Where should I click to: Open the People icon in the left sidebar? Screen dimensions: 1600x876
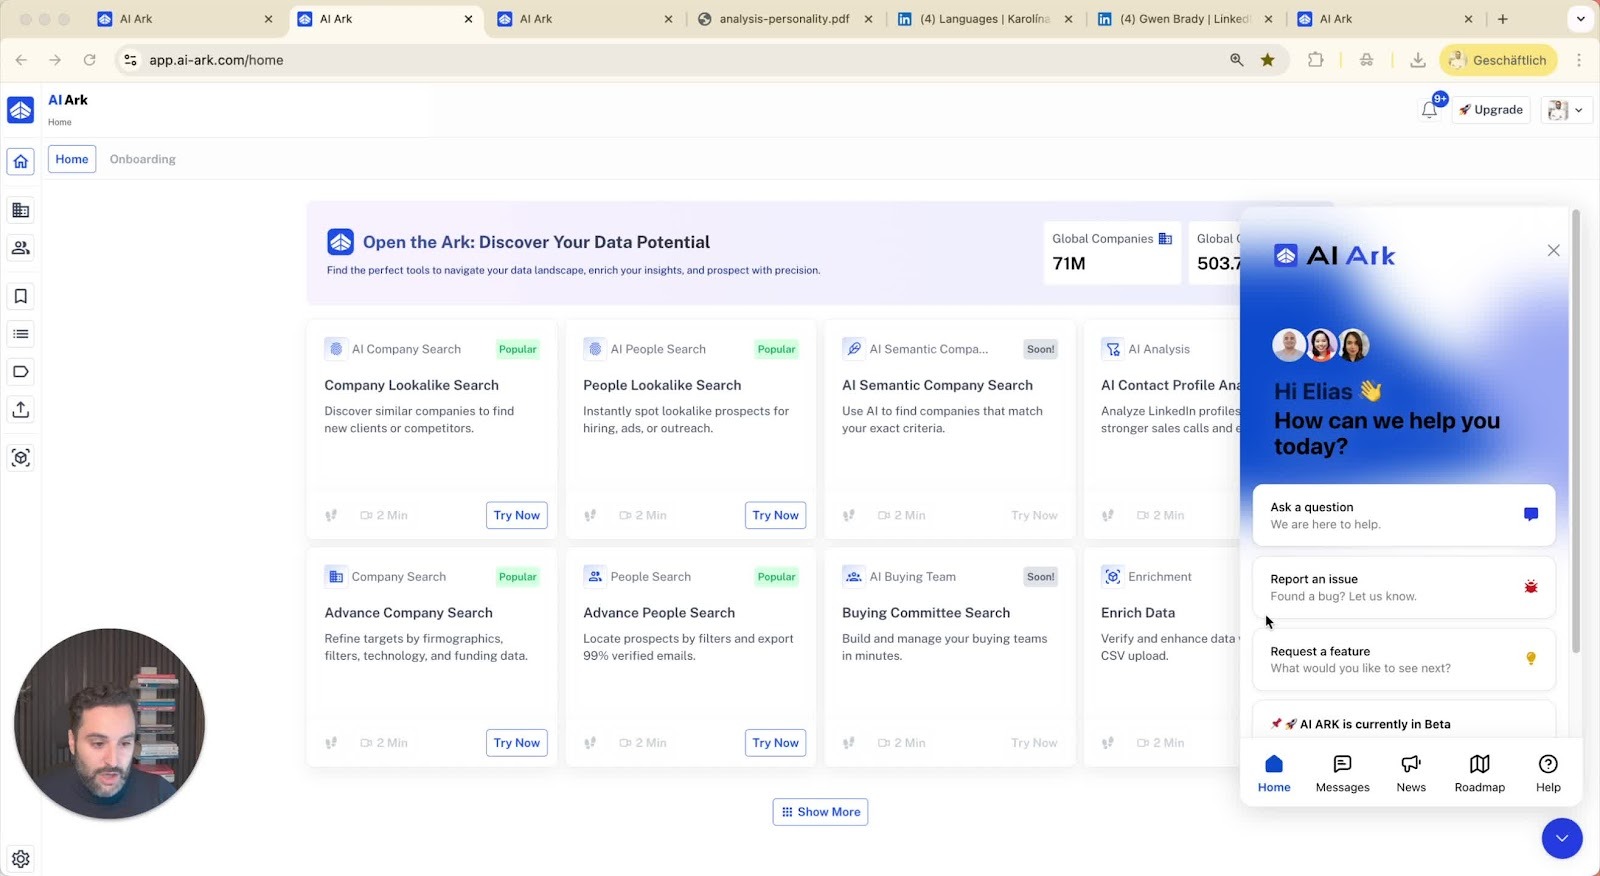tap(21, 248)
